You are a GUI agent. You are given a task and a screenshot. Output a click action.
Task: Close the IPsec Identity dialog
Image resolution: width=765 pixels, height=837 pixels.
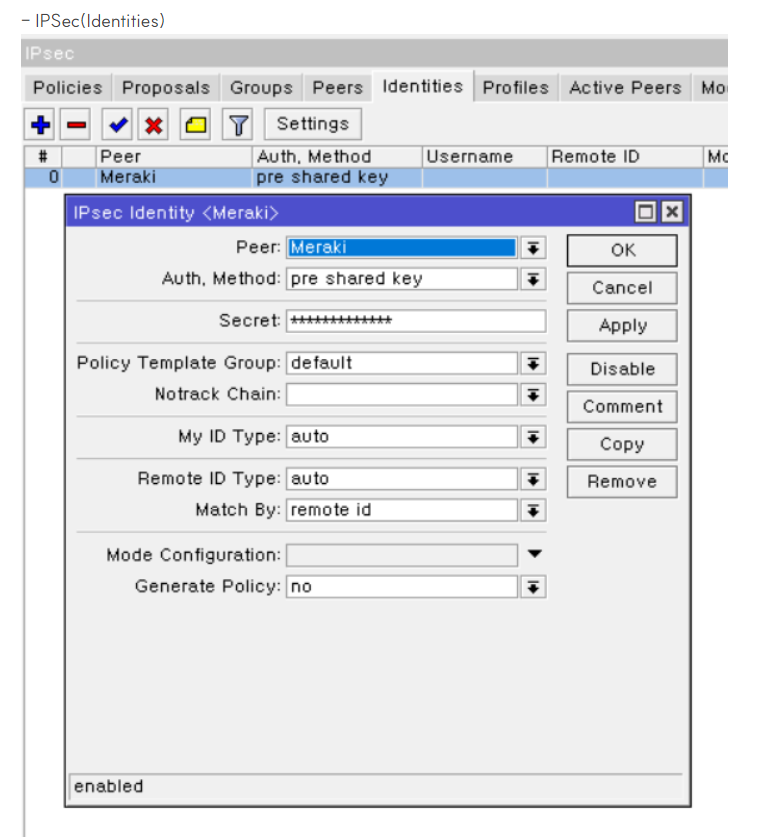[672, 212]
